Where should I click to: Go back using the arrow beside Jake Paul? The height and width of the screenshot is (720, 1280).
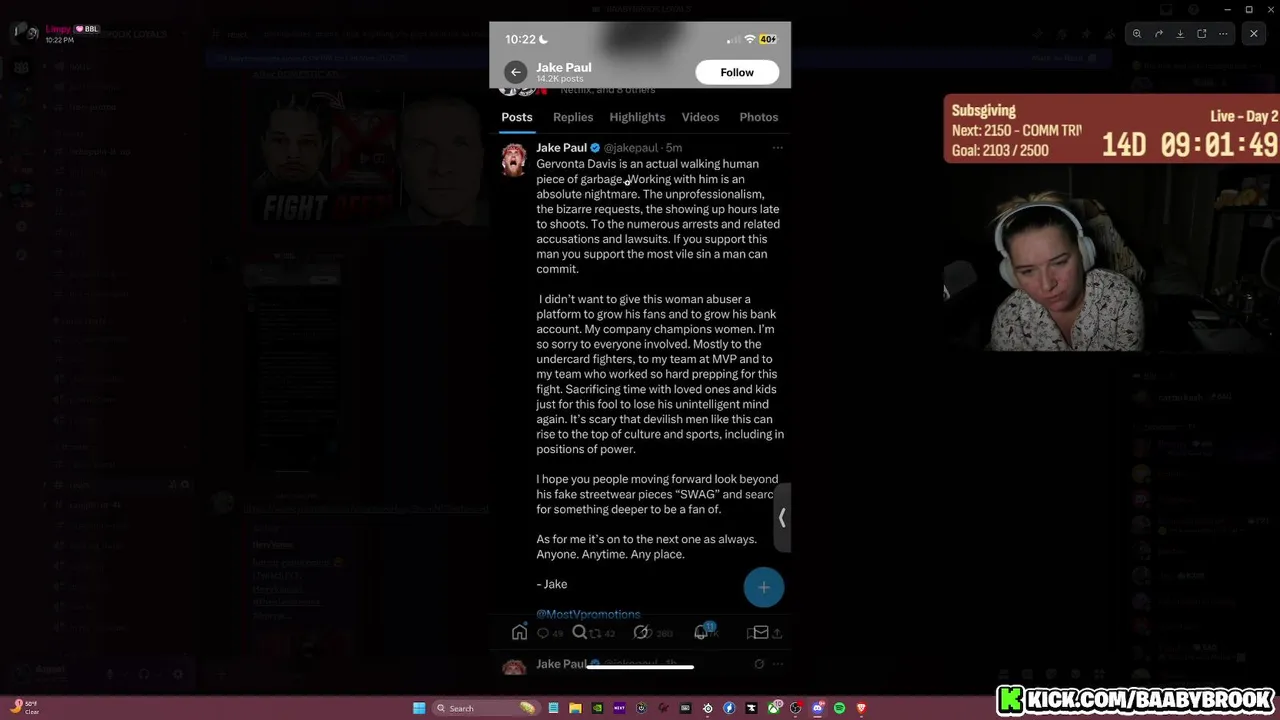coord(515,72)
